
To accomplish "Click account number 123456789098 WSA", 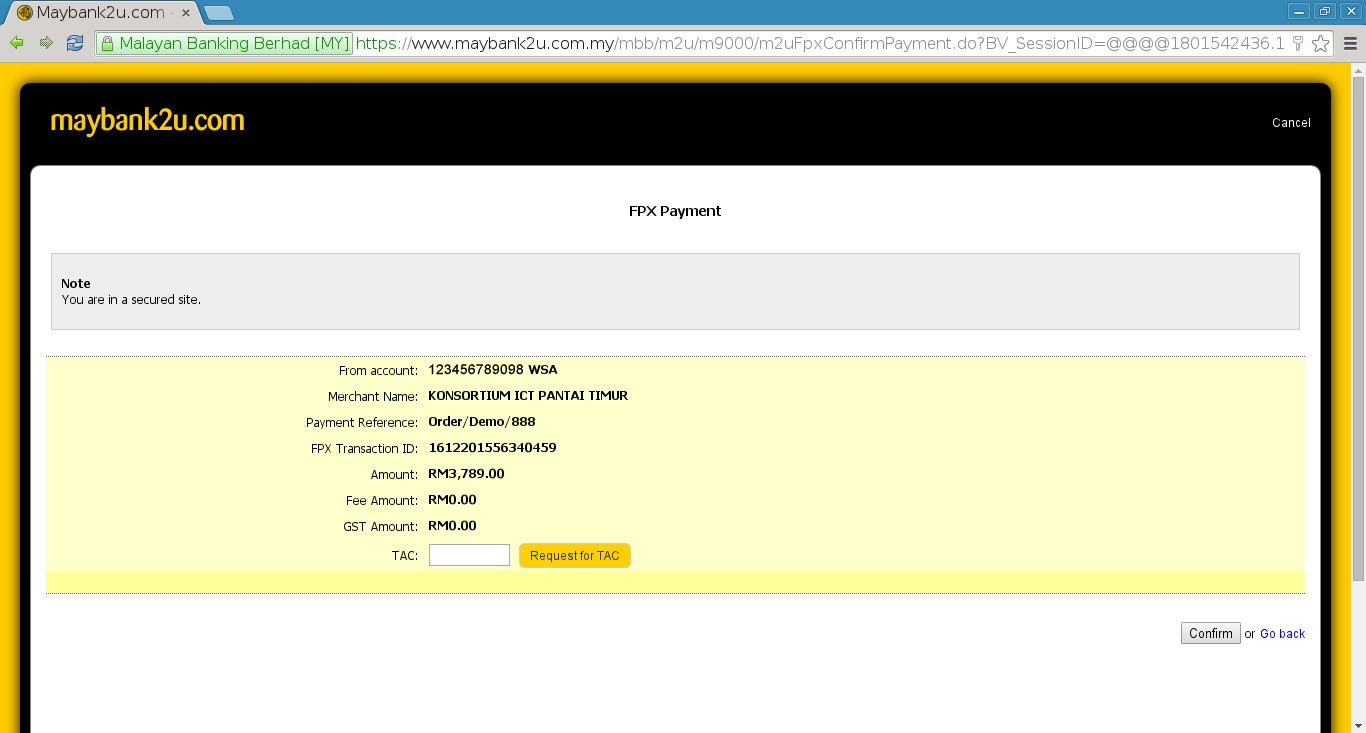I will coord(493,370).
